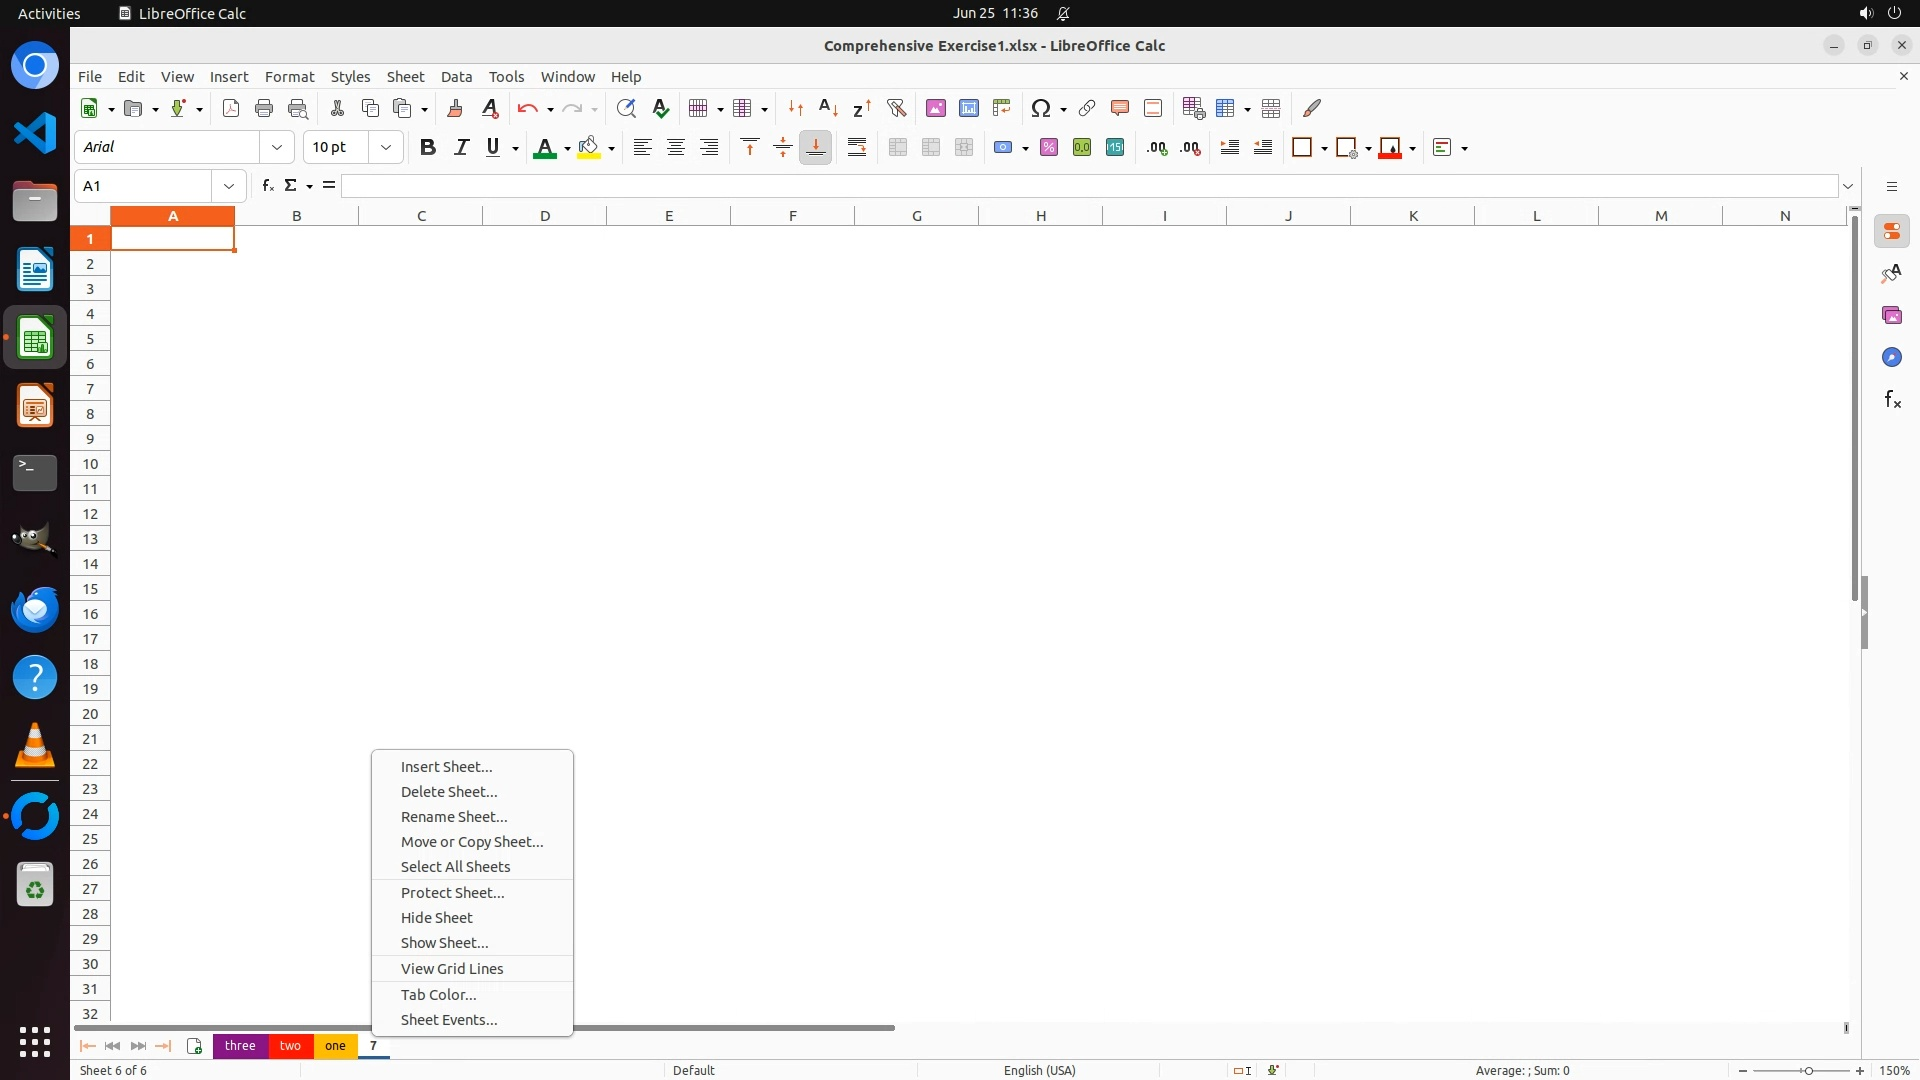Viewport: 1920px width, 1080px height.
Task: Open the font size dropdown arrow
Action: tap(386, 148)
